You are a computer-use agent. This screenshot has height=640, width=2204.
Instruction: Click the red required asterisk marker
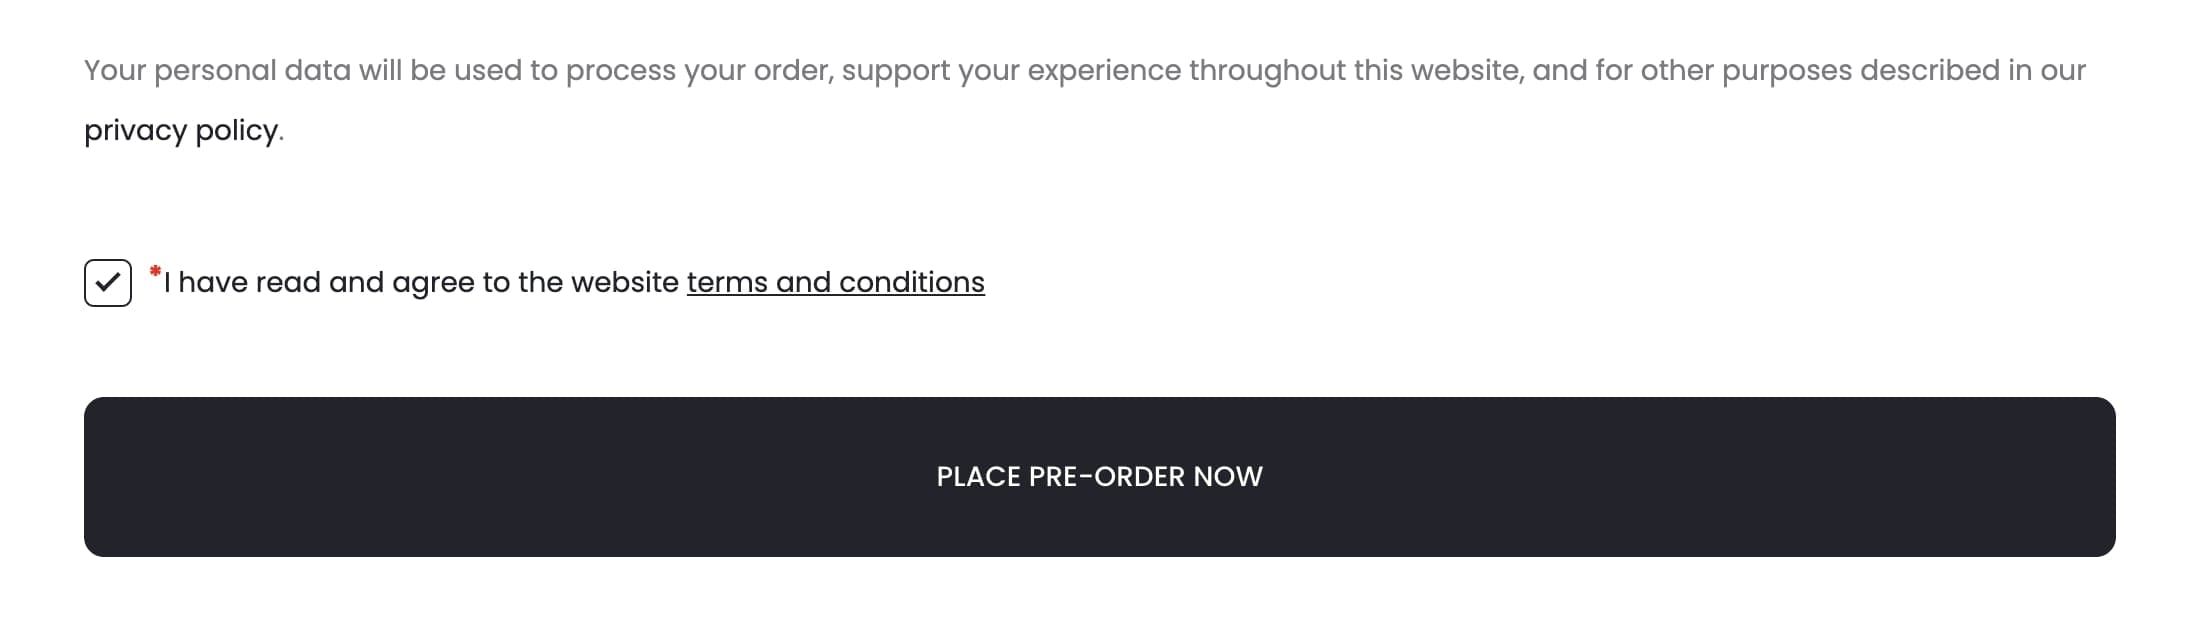tap(155, 271)
